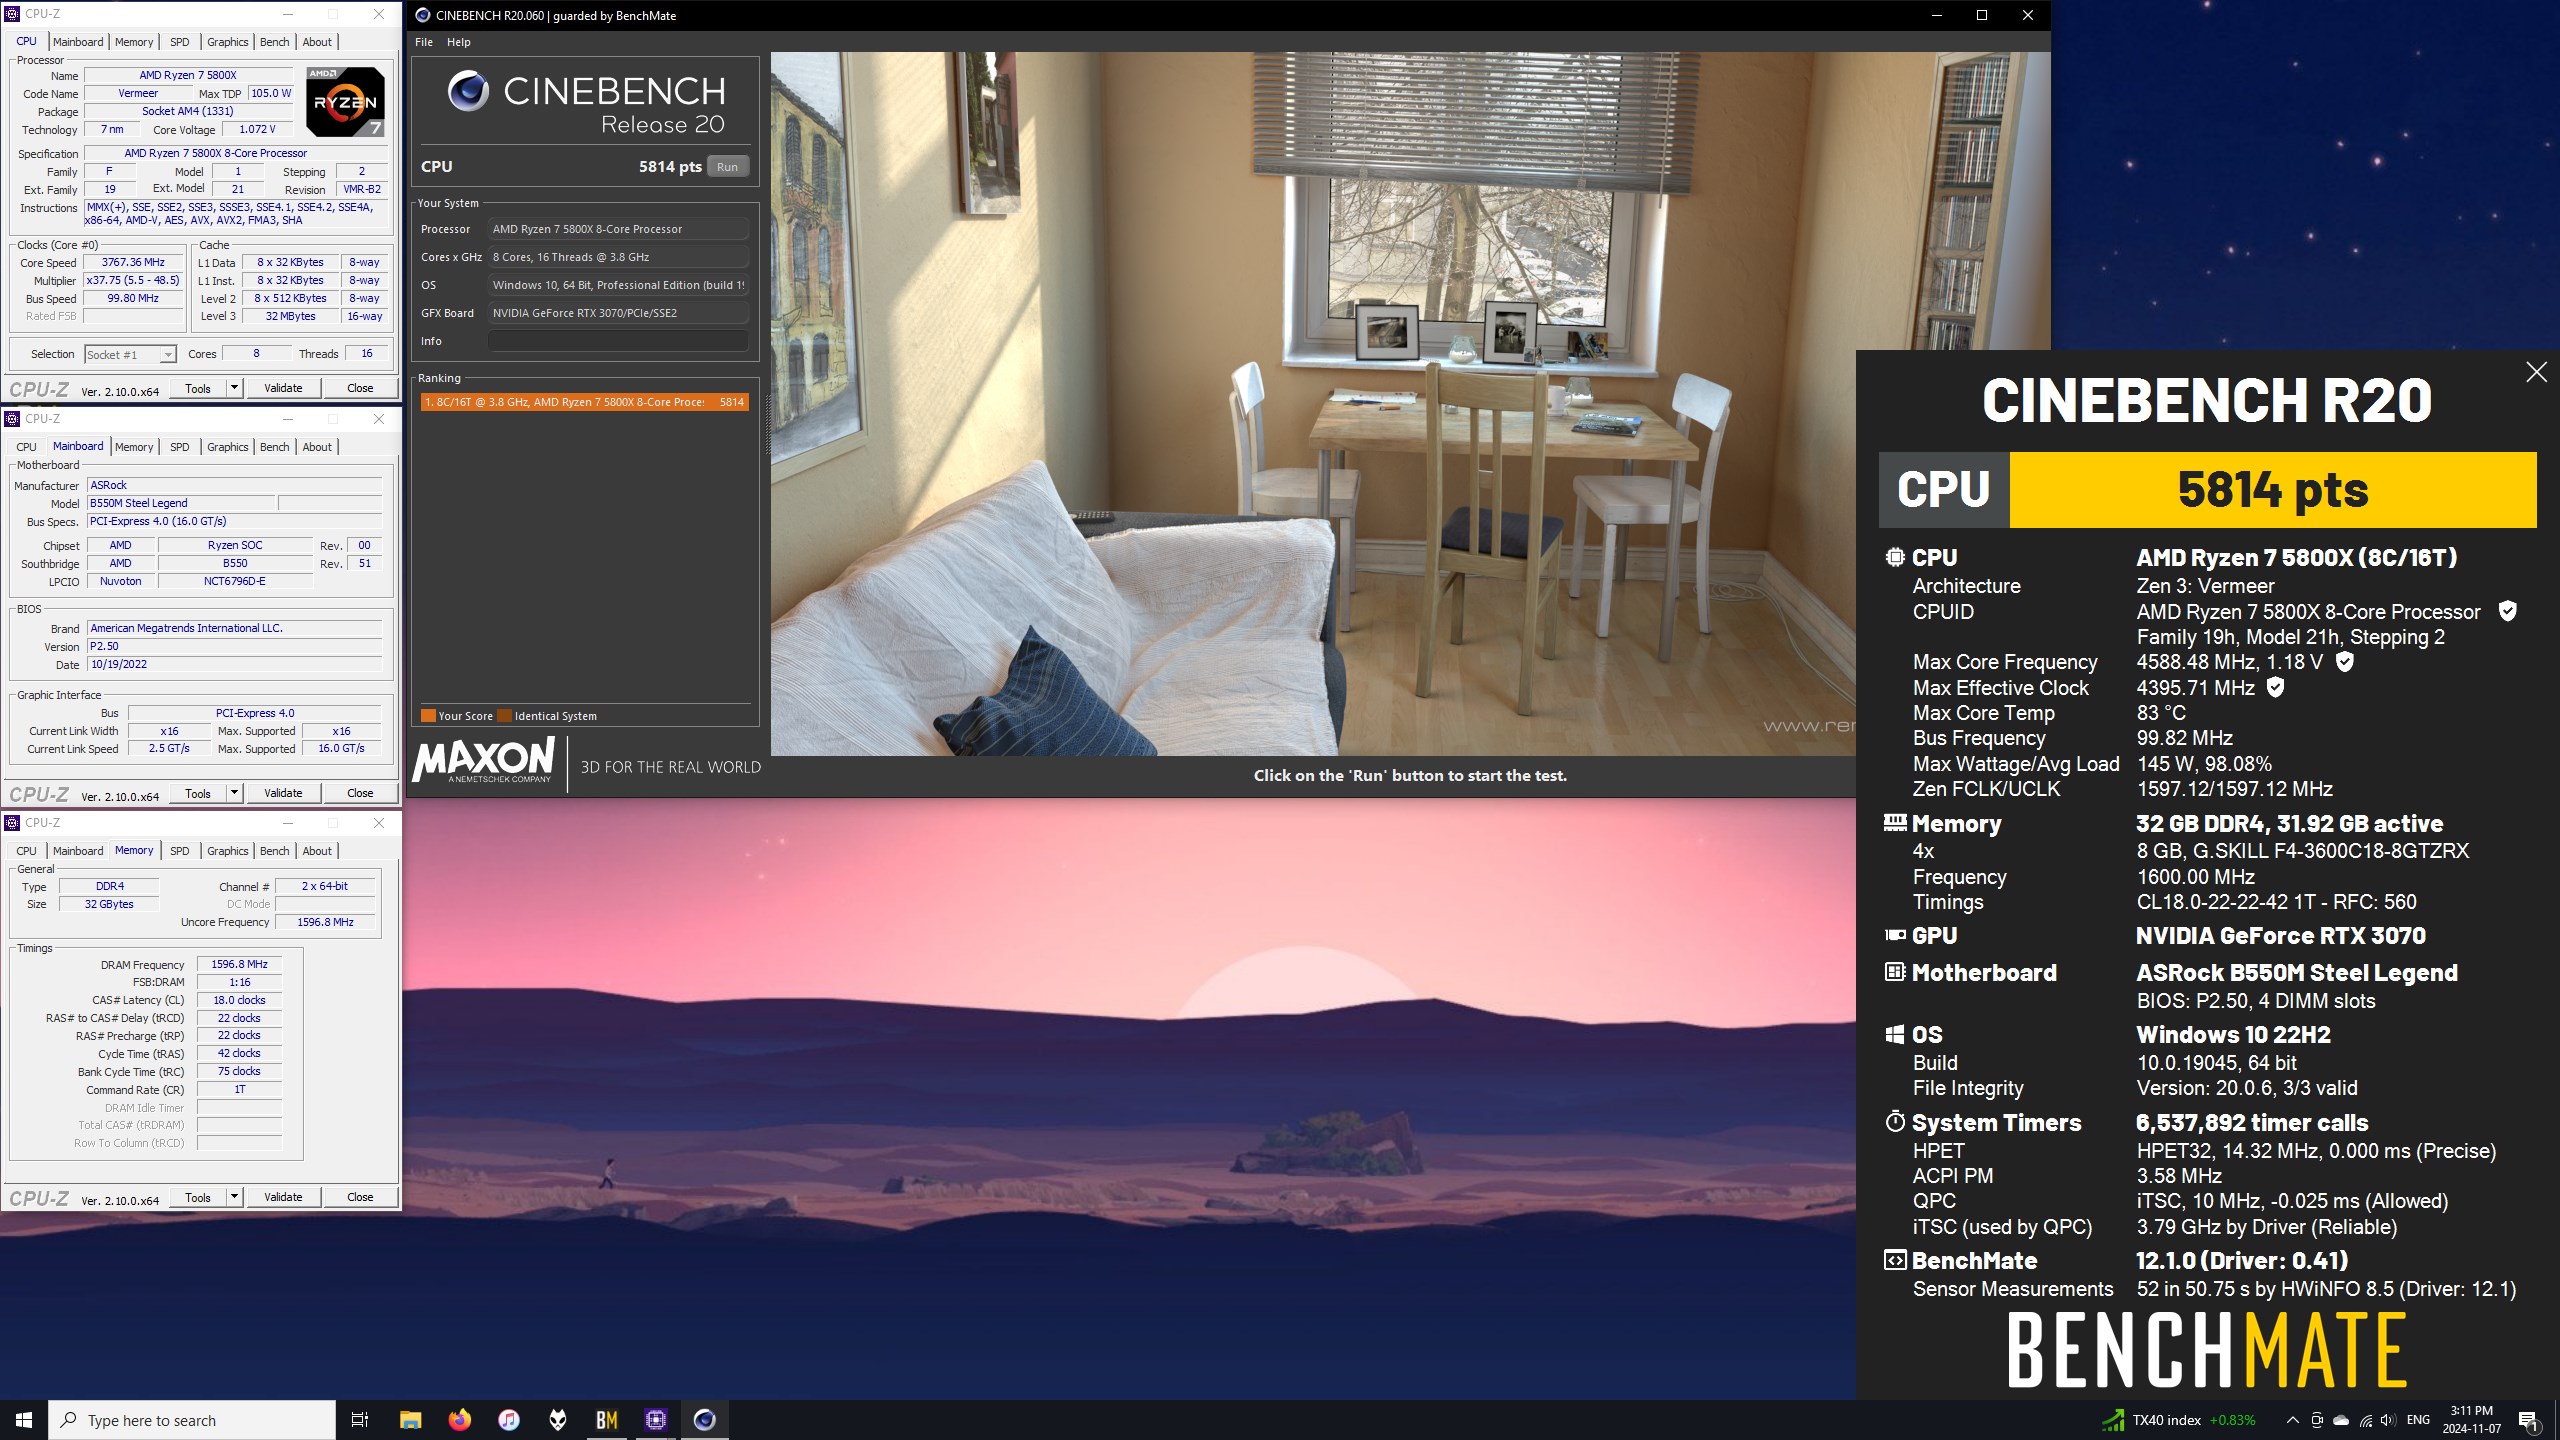2560x1440 pixels.
Task: Click the Identical System legend swatch
Action: [x=505, y=716]
